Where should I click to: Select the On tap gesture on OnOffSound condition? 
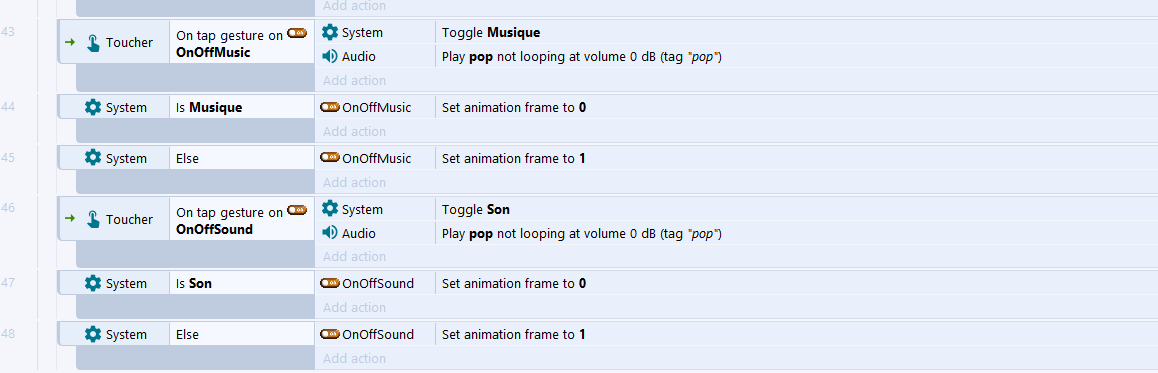(x=241, y=220)
